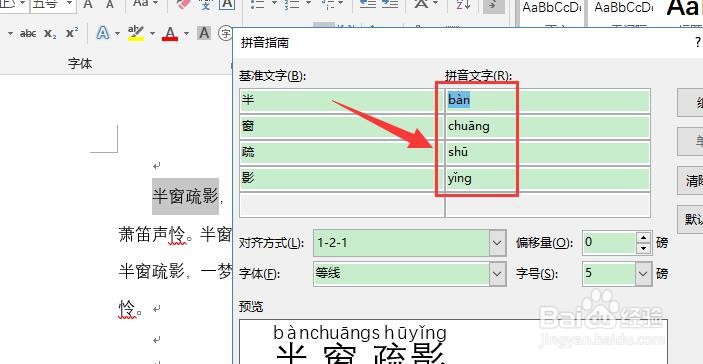Click the 偏移量 offset field showing 0
Screen dimensions: 703x364
pos(609,243)
